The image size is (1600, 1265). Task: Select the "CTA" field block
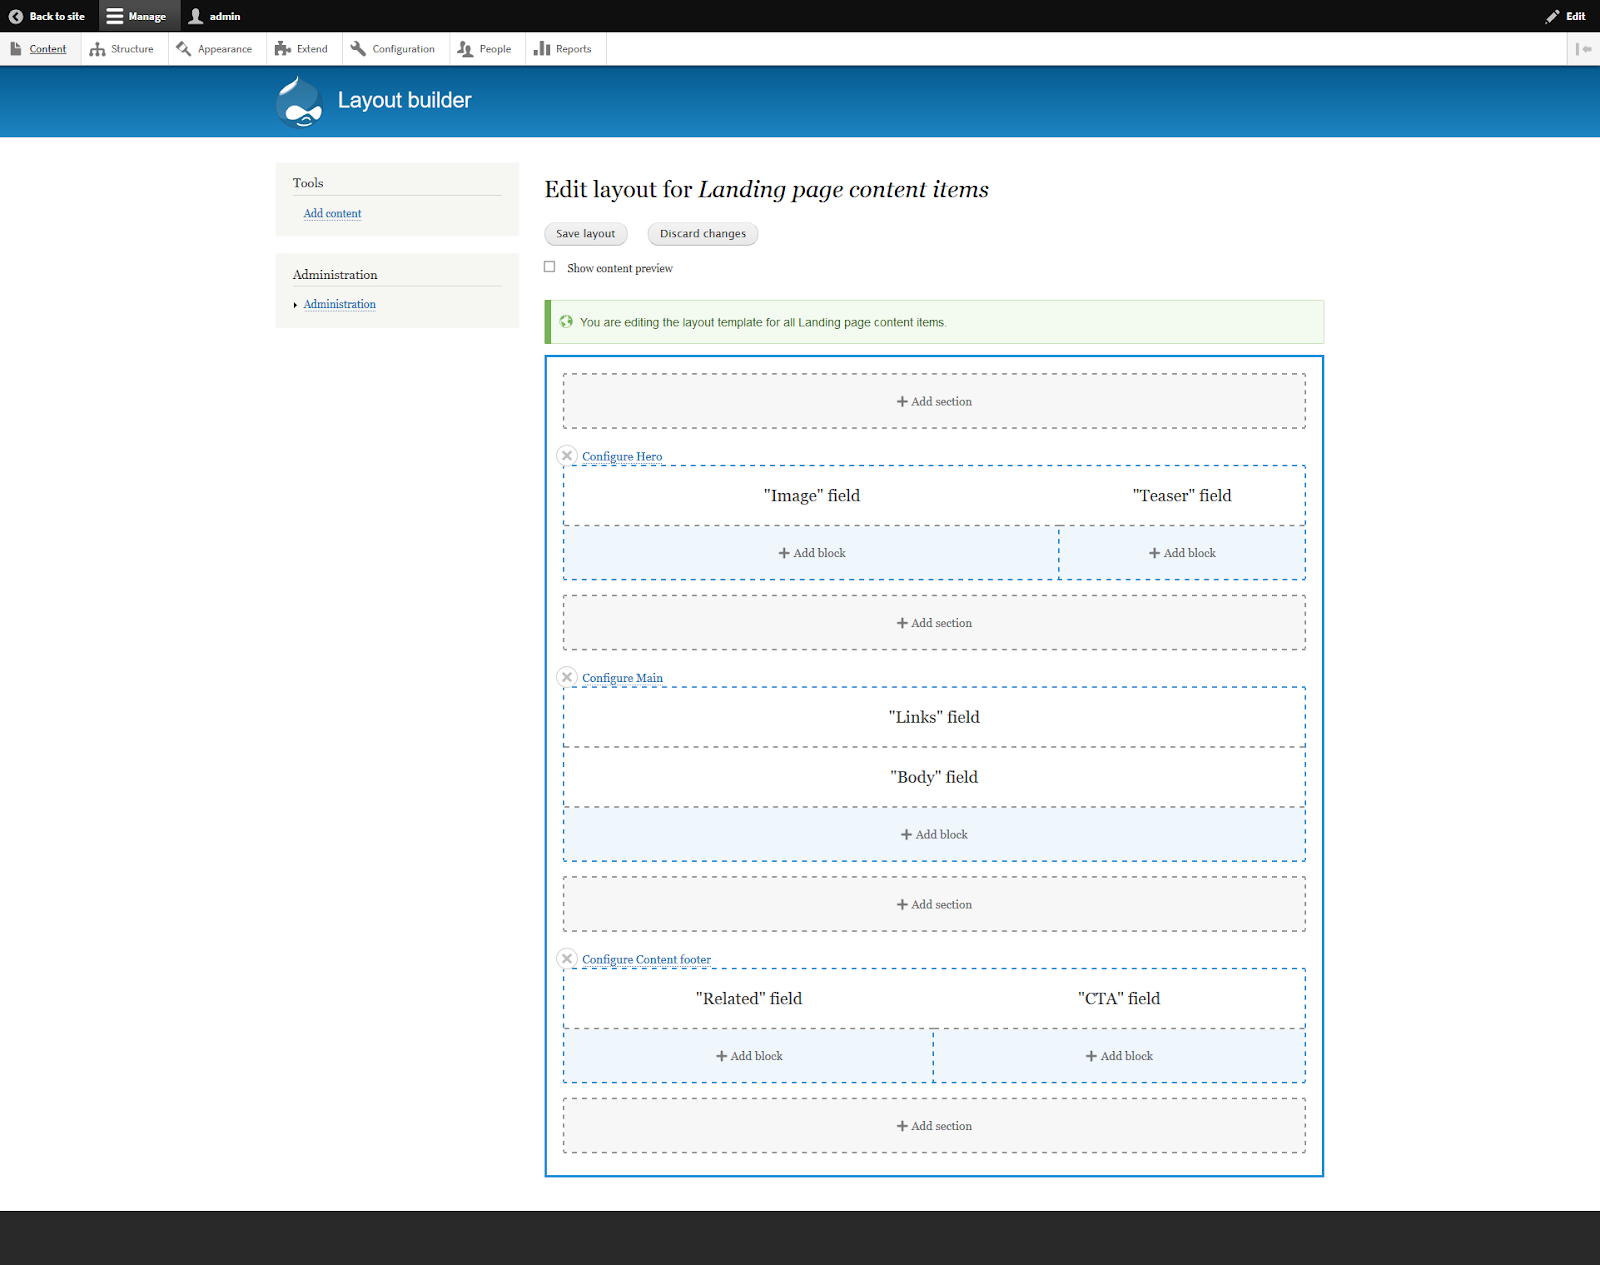tap(1119, 998)
